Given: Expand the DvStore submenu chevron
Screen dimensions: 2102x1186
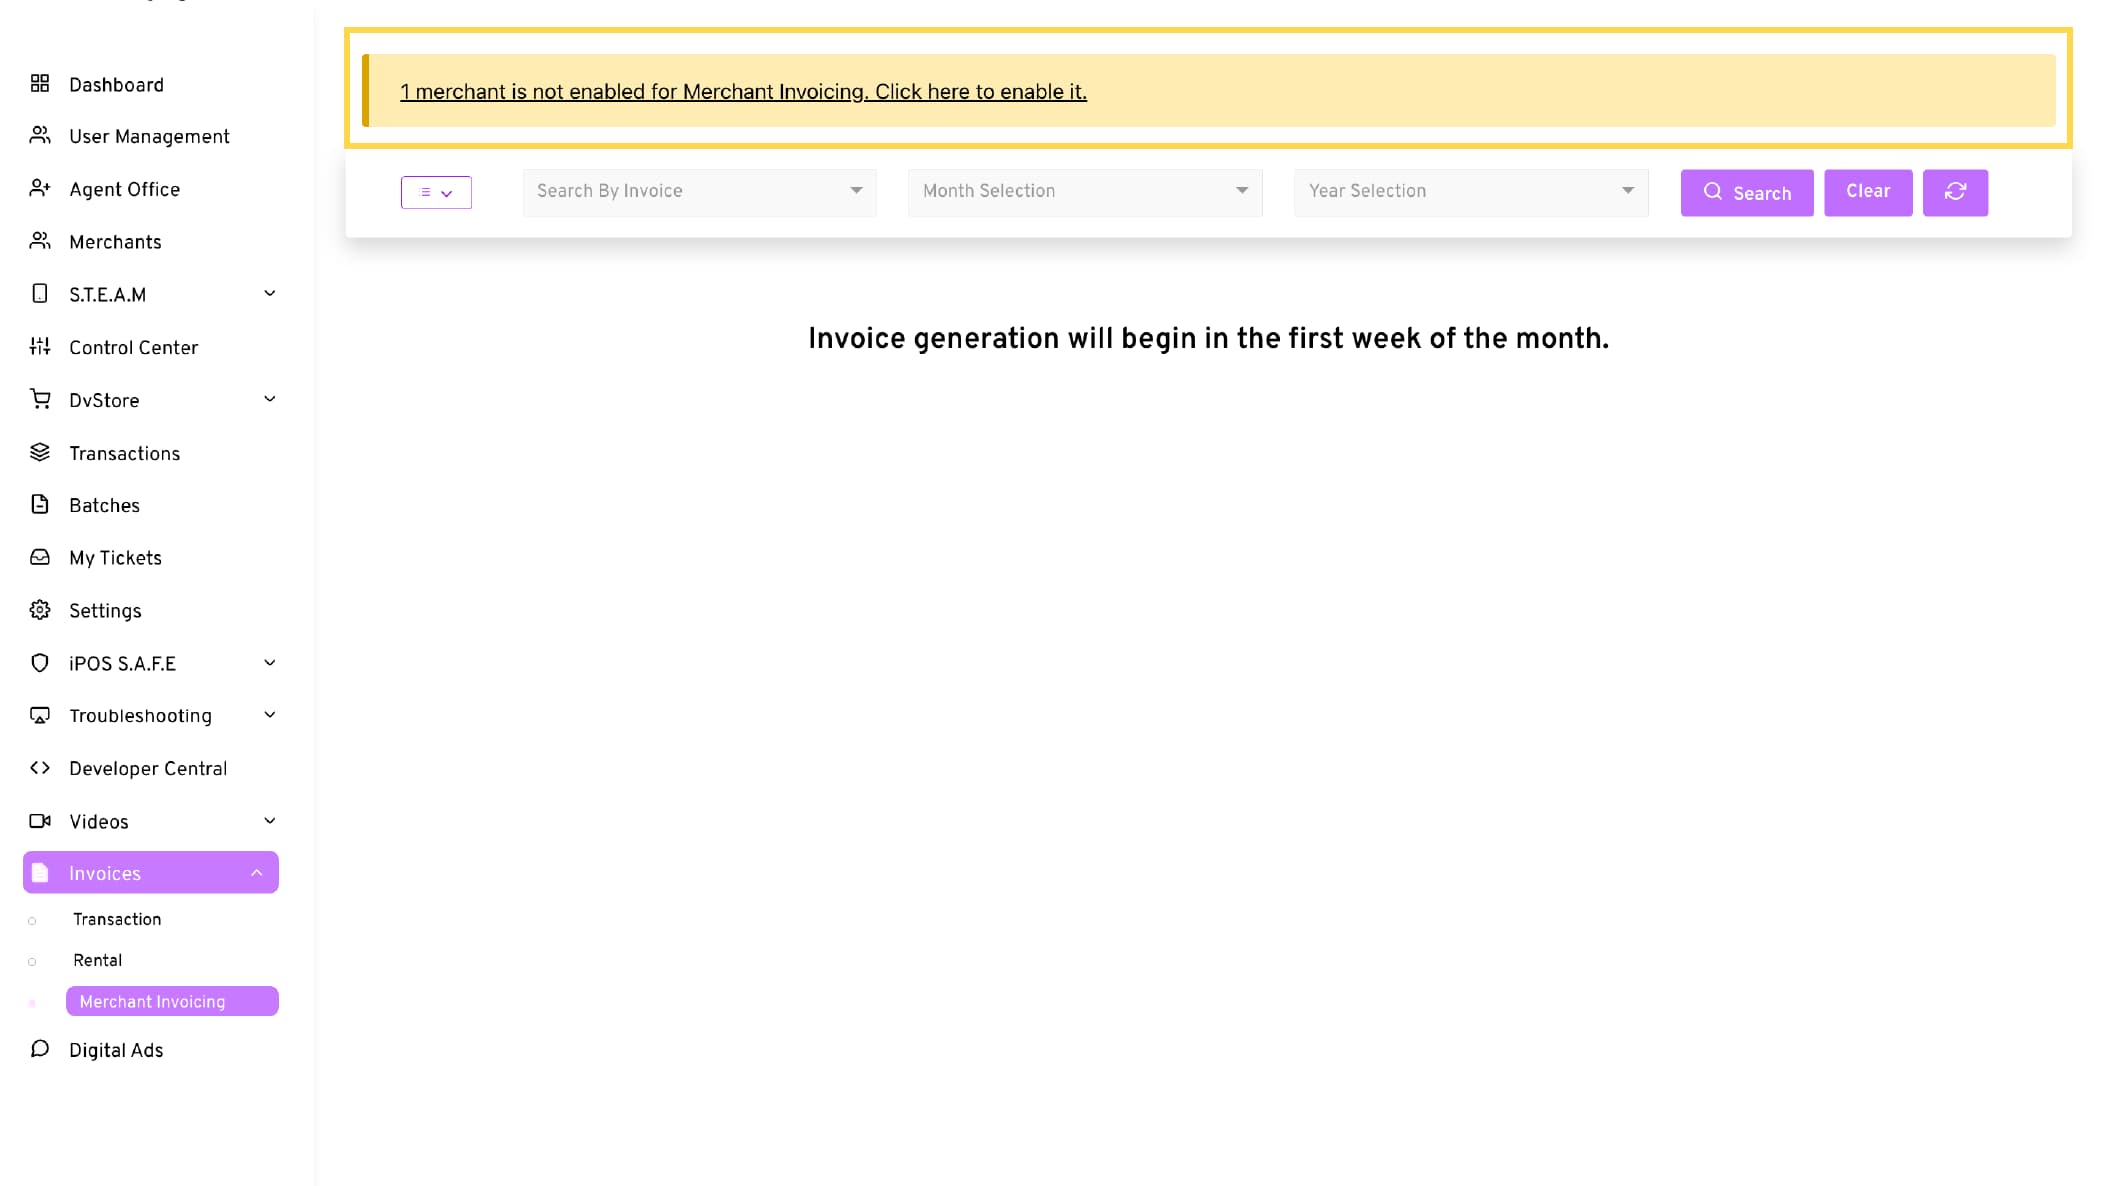Looking at the screenshot, I should [269, 400].
